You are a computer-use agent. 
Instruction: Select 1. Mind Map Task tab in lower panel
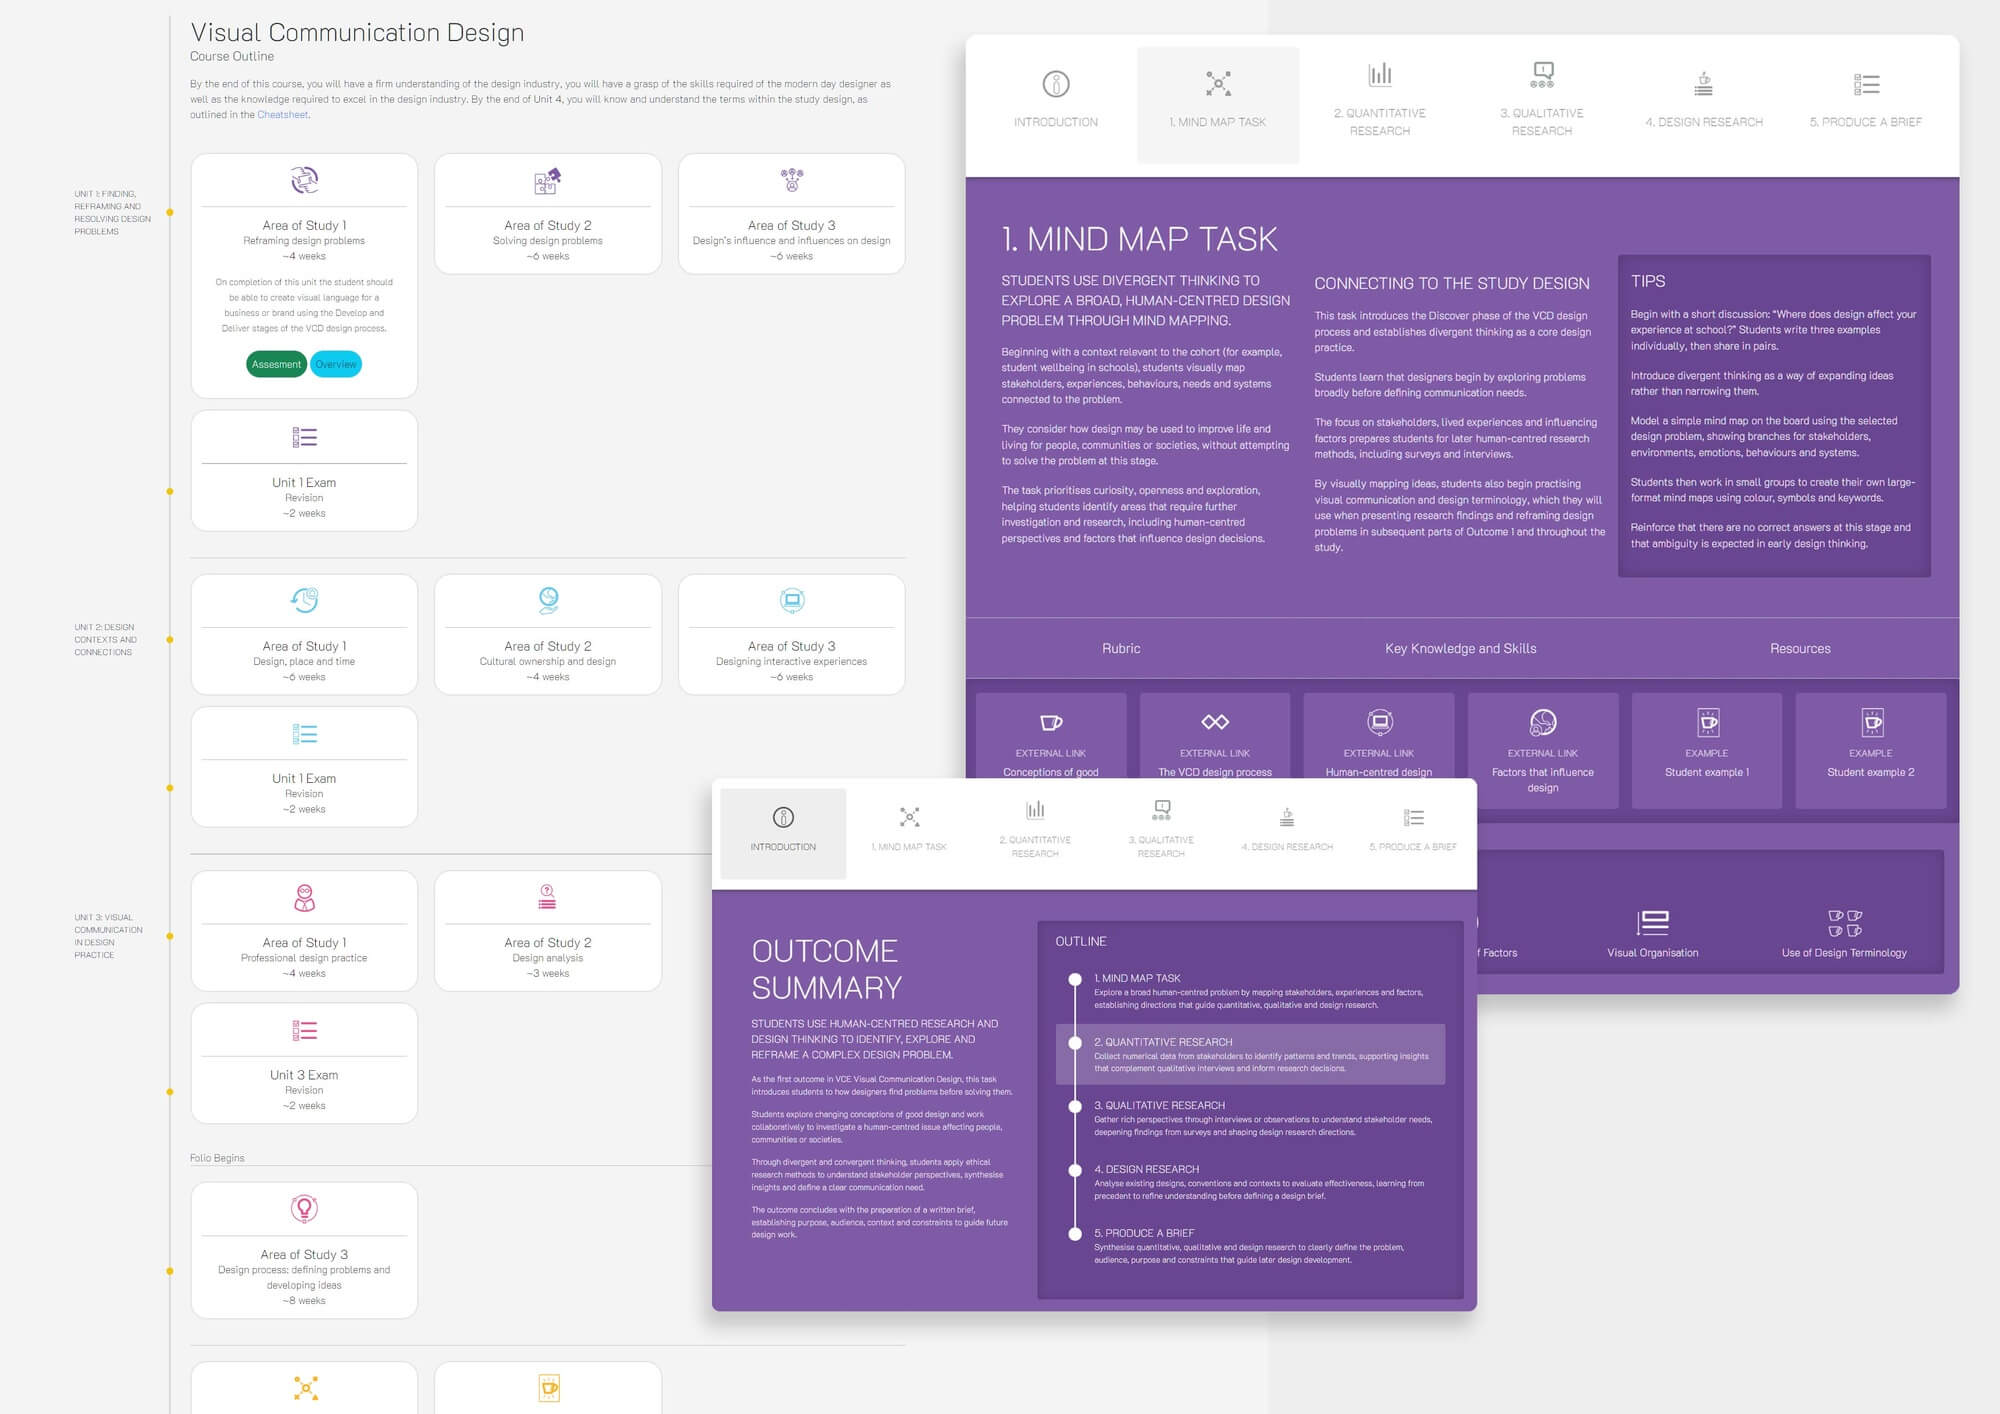coord(909,833)
